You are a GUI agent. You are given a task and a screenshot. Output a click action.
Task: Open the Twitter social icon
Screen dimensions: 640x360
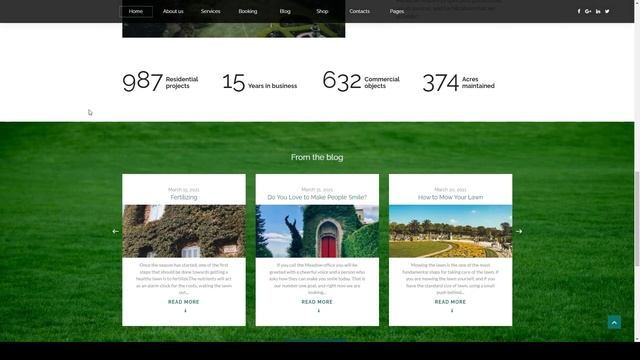point(607,11)
